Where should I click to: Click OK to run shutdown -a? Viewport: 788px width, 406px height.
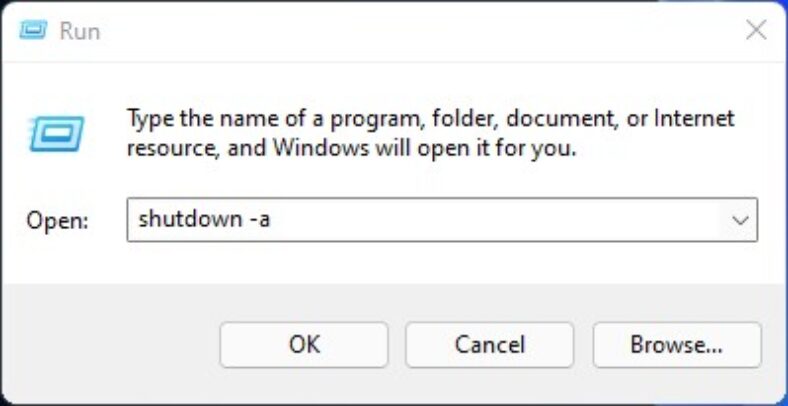(x=304, y=345)
